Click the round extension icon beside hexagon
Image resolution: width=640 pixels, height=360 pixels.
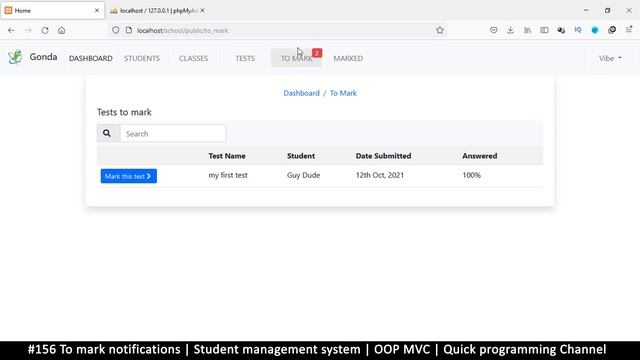point(612,30)
